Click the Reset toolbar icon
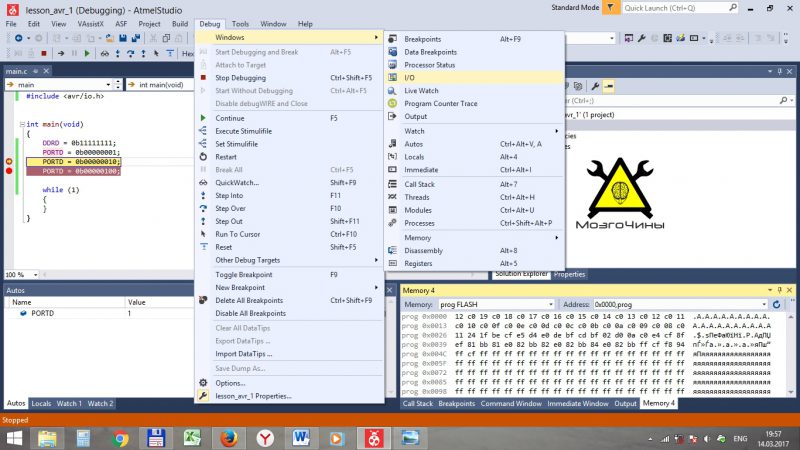 170,53
